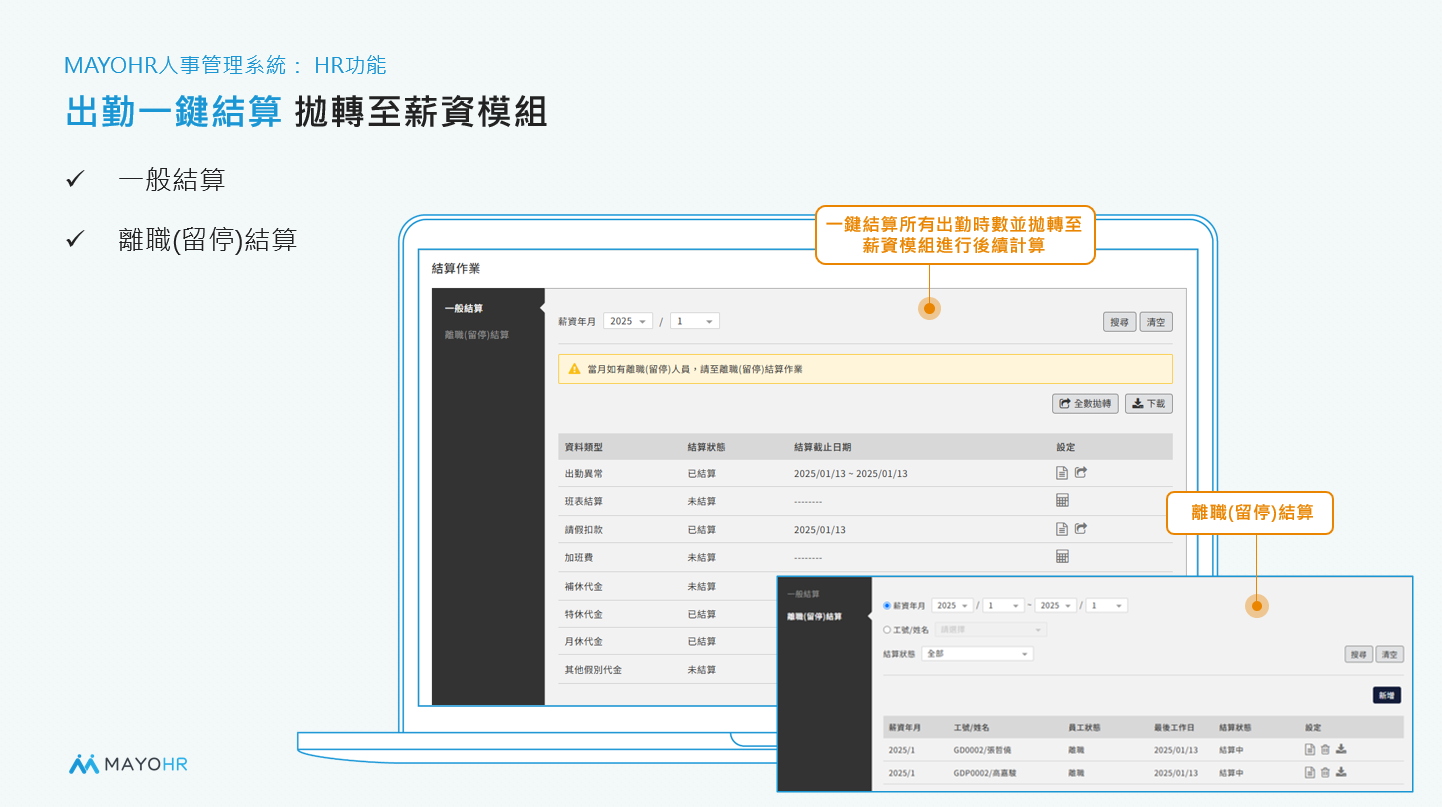
Task: Click 員工狀態 column header
Action: pos(1084,727)
